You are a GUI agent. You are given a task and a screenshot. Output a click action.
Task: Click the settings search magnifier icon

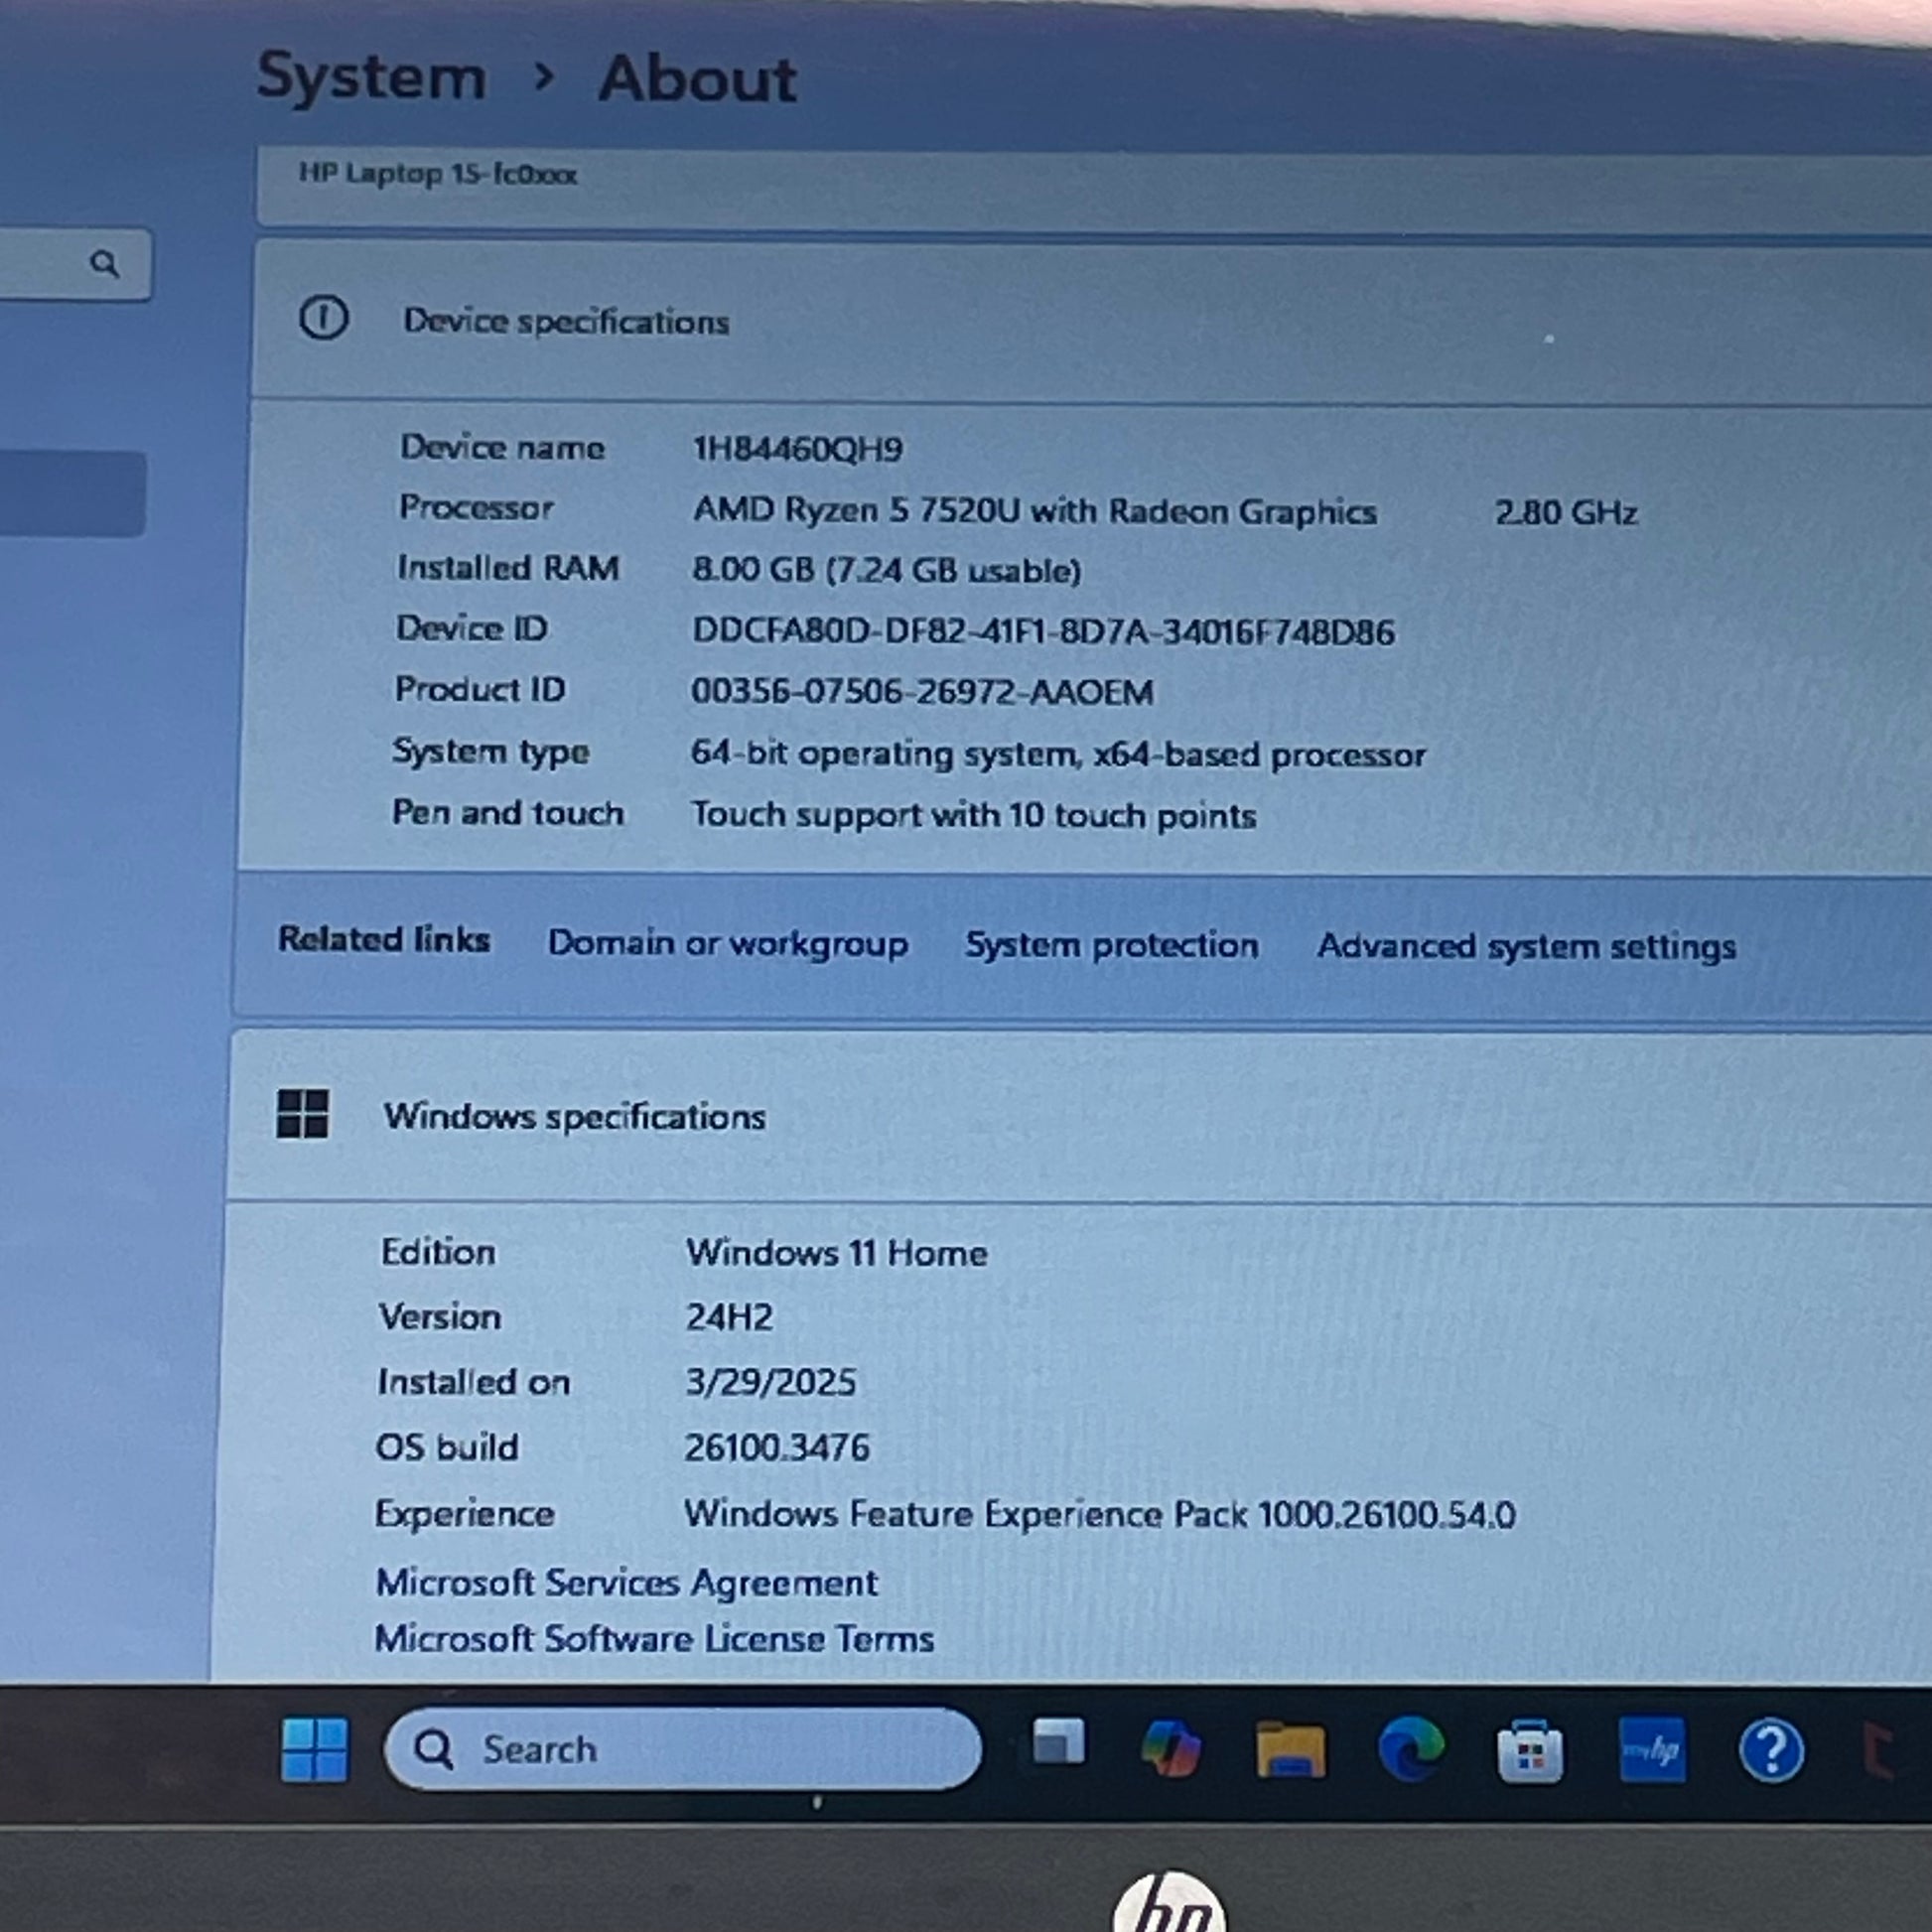click(x=104, y=264)
